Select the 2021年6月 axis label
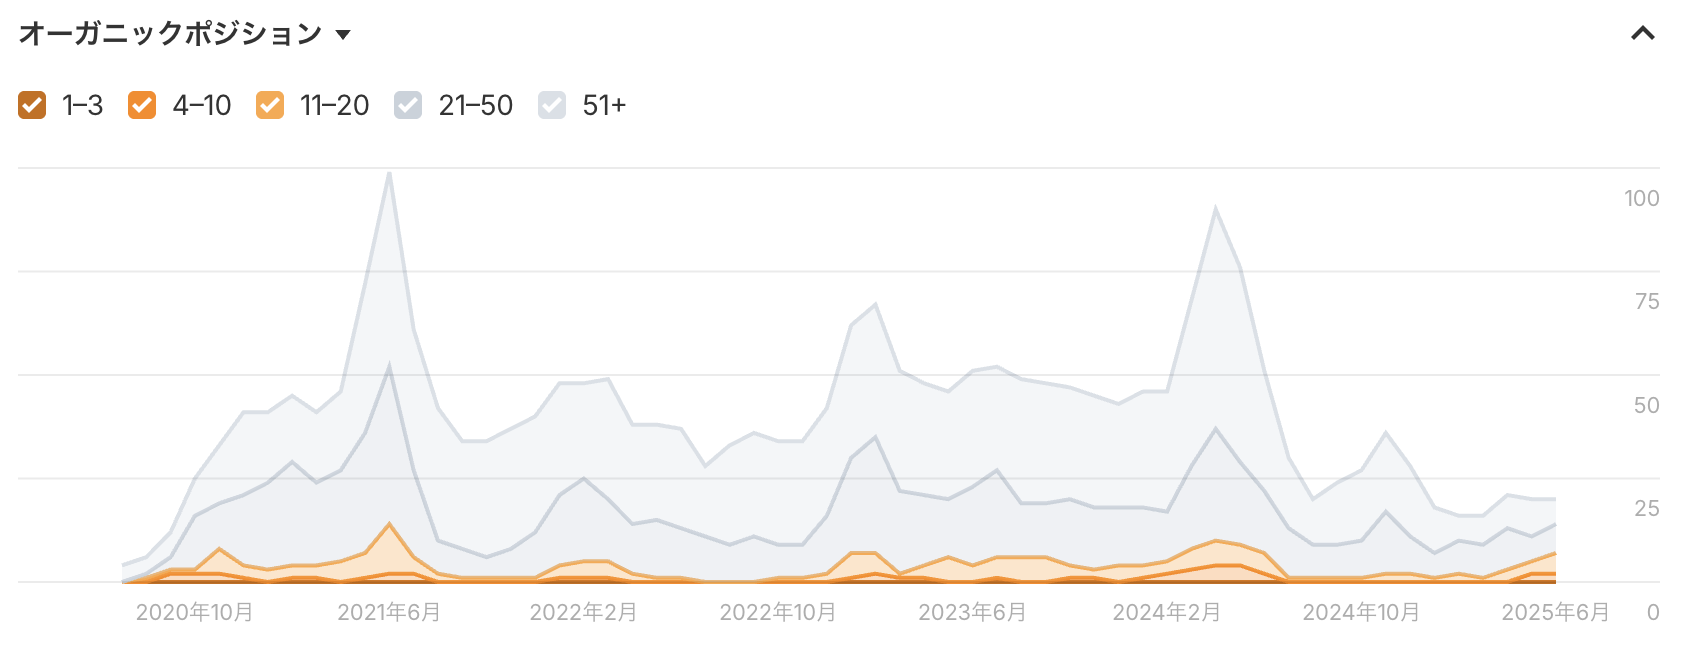 click(x=389, y=612)
